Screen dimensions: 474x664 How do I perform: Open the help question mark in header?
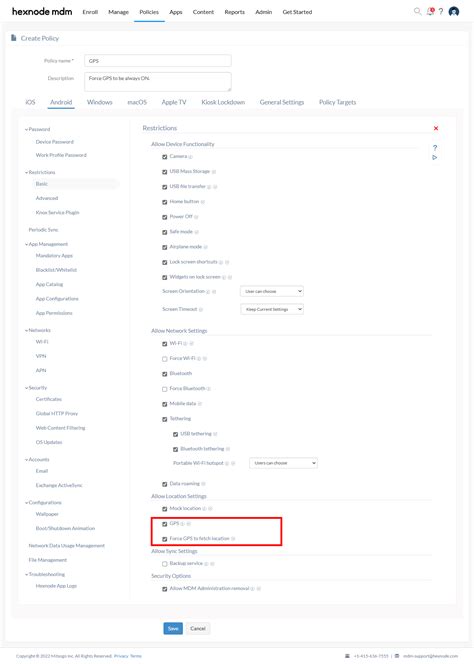pos(441,11)
